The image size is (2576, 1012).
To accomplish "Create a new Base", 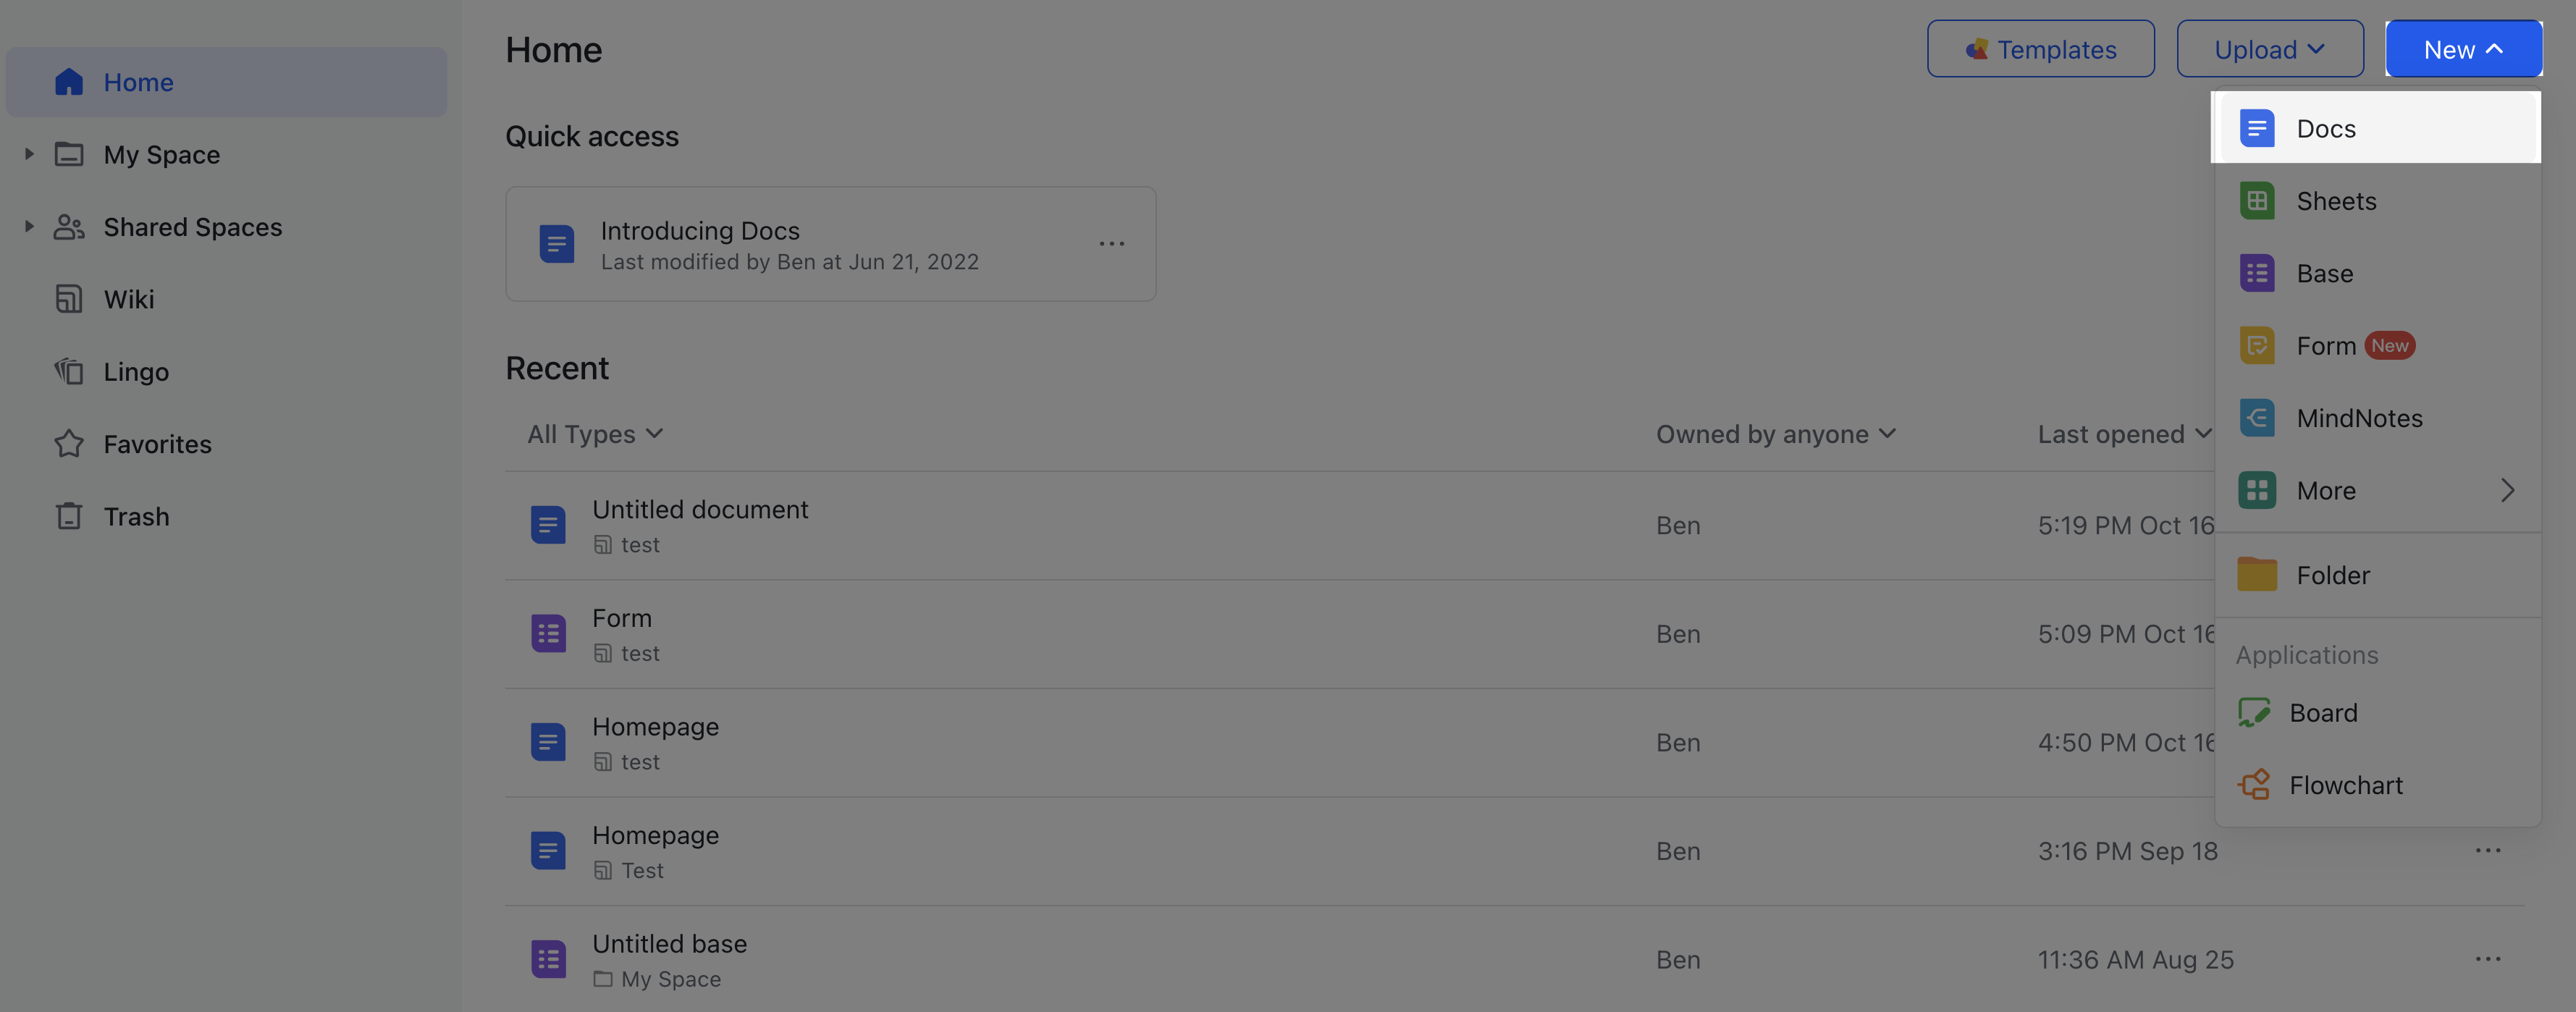I will tap(2324, 272).
